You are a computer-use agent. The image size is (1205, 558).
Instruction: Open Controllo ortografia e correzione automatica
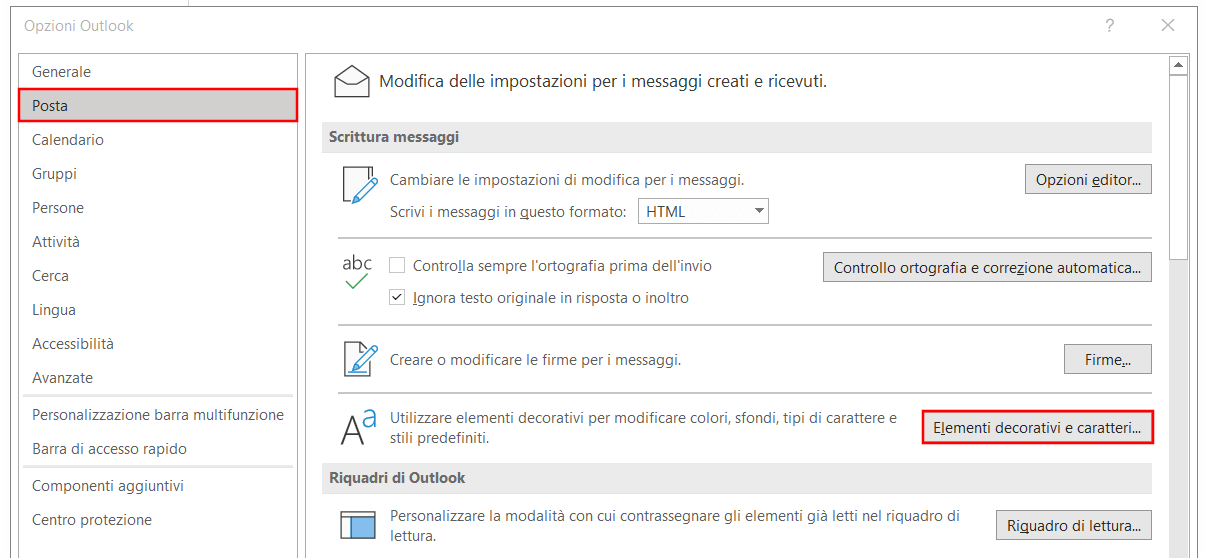tap(987, 268)
